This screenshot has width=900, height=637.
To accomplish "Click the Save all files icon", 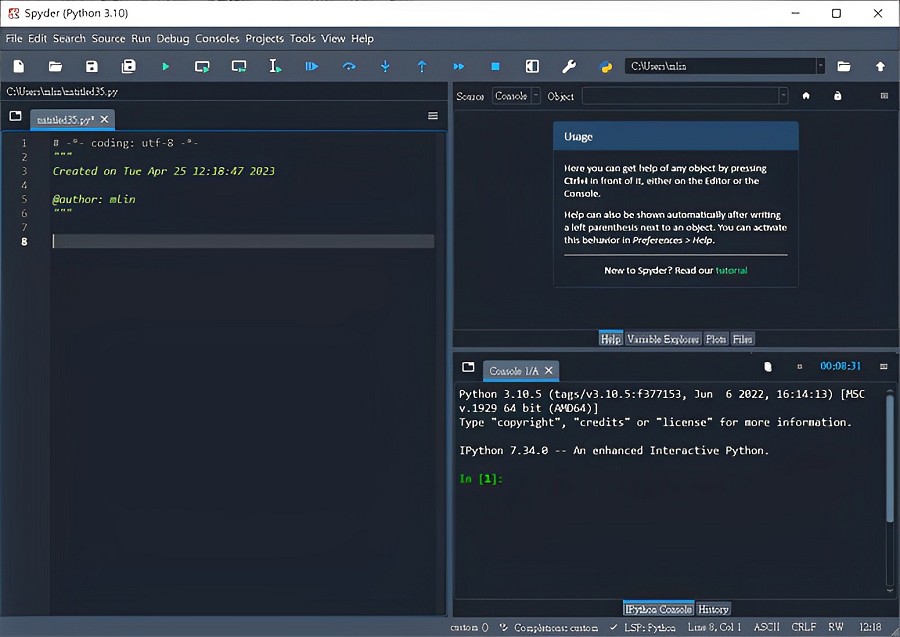I will click(129, 66).
